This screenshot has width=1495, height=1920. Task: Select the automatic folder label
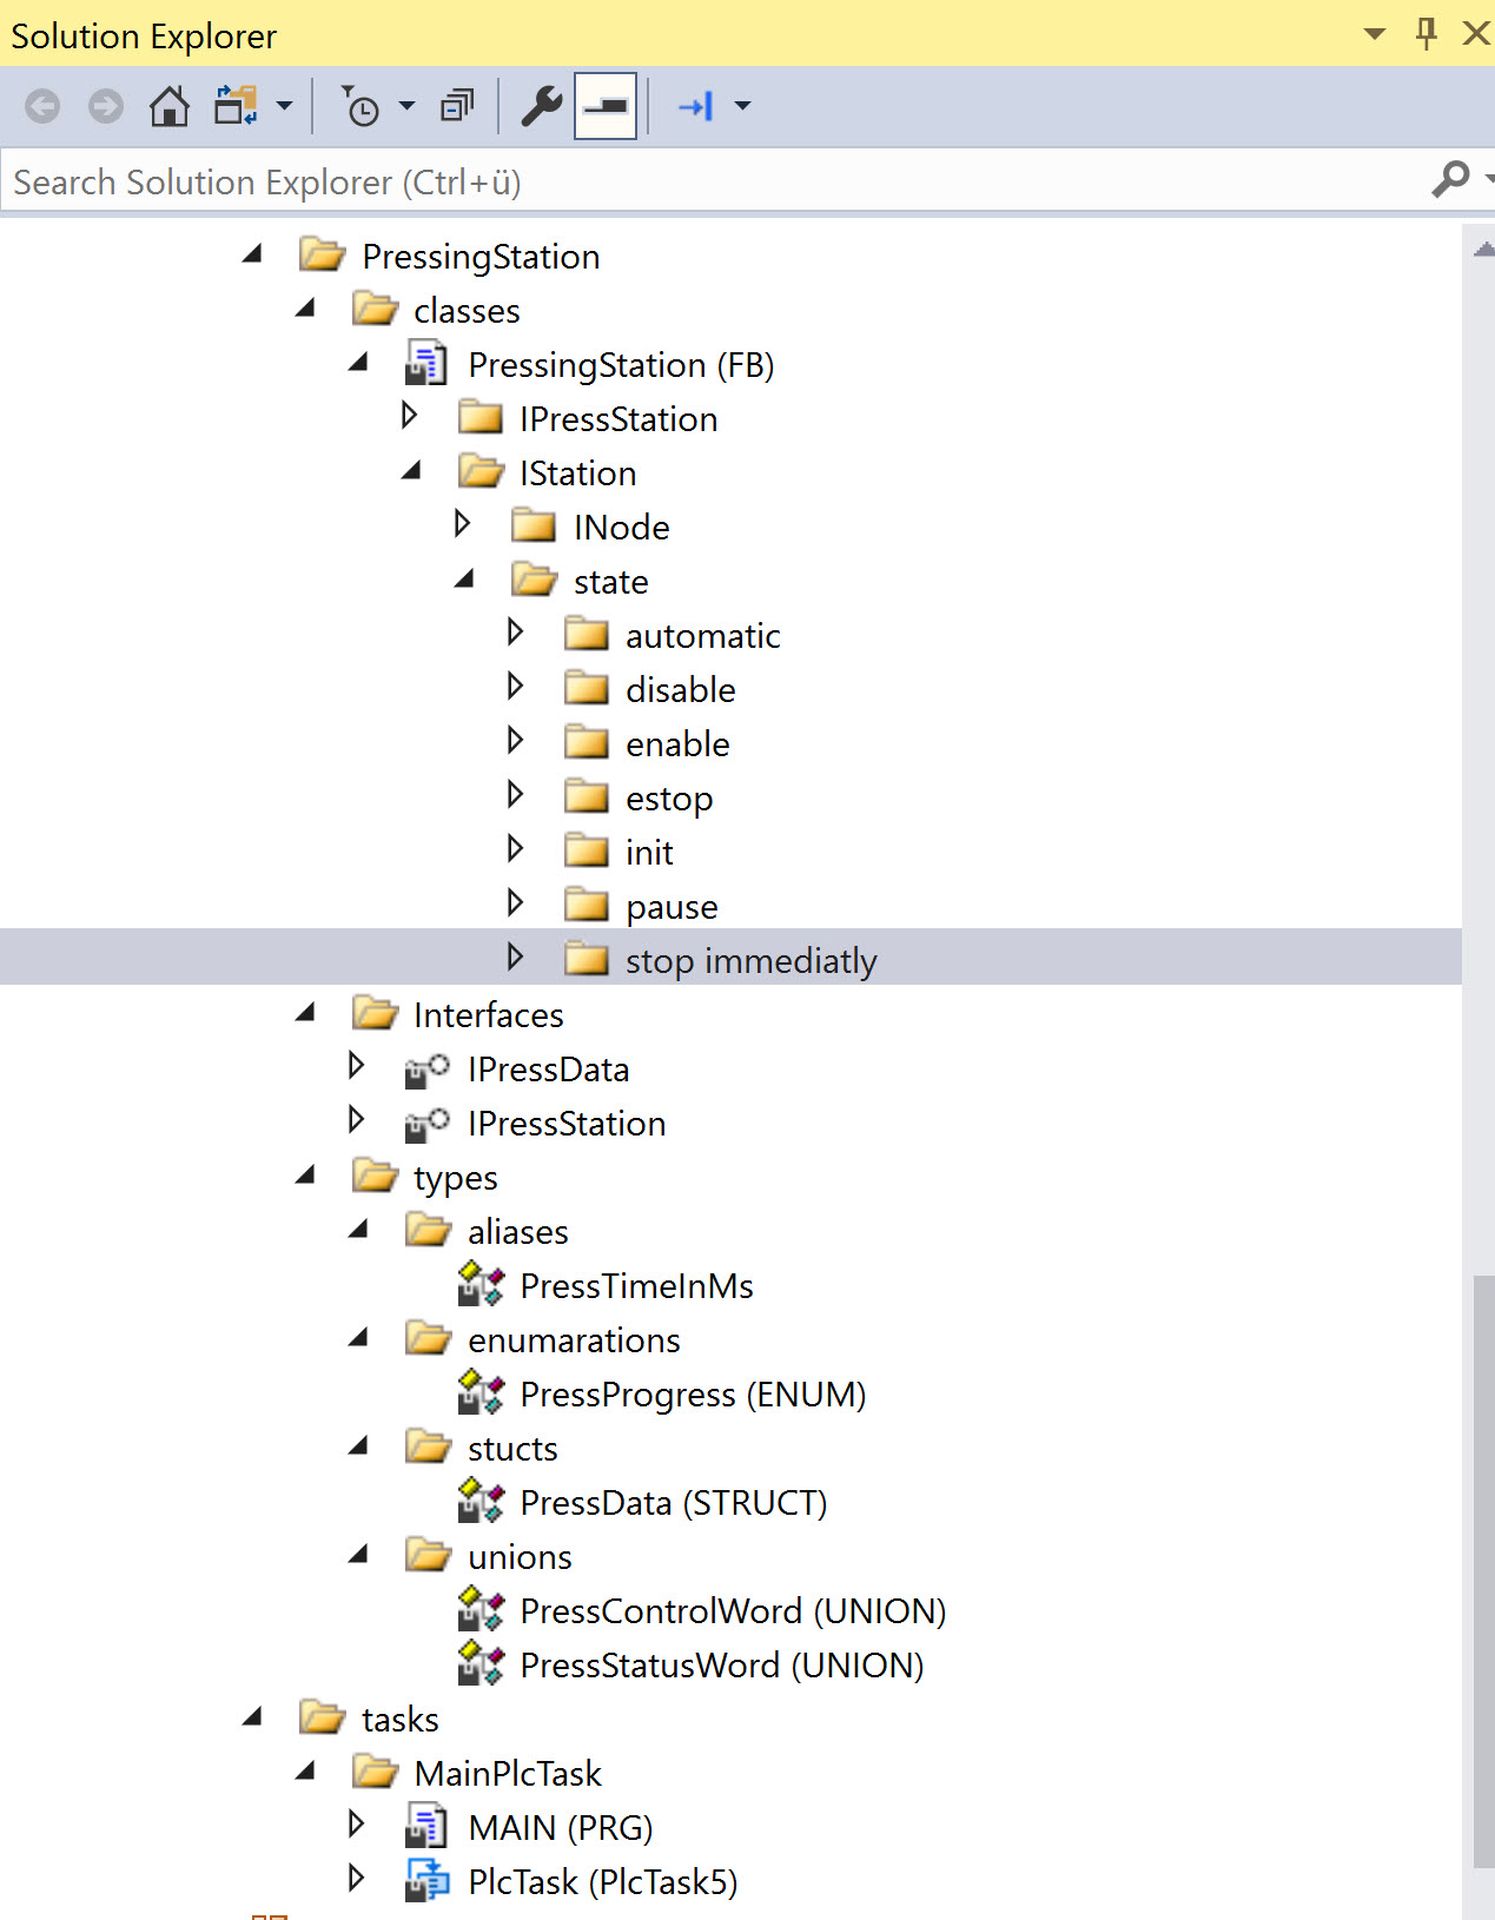(x=702, y=636)
